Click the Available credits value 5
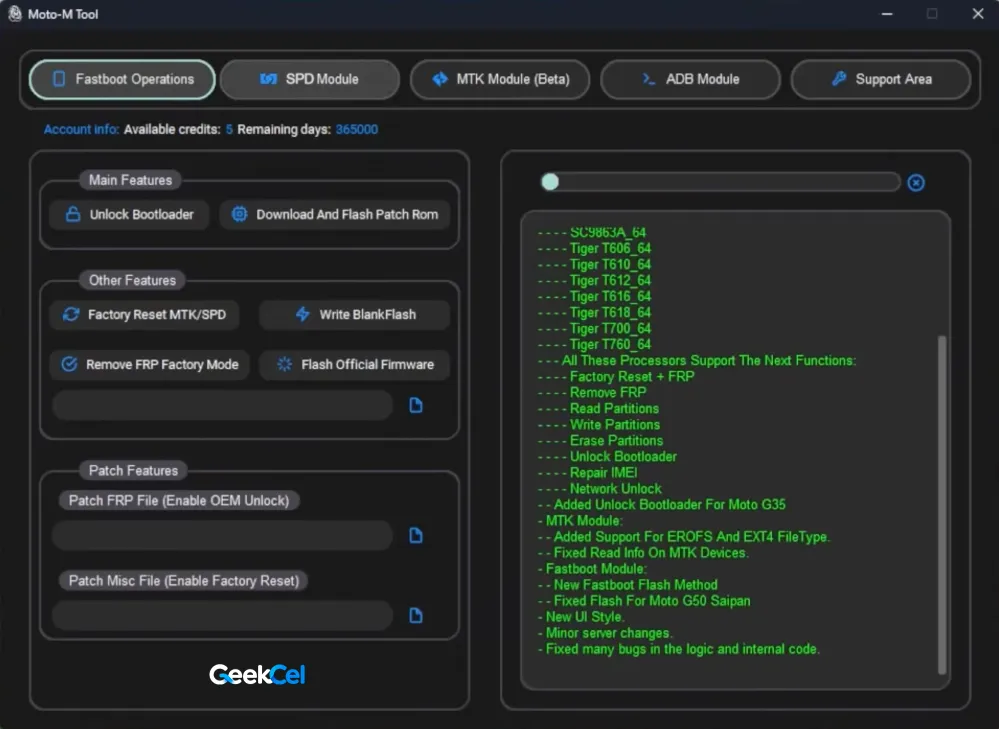The height and width of the screenshot is (729, 999). pyautogui.click(x=229, y=129)
